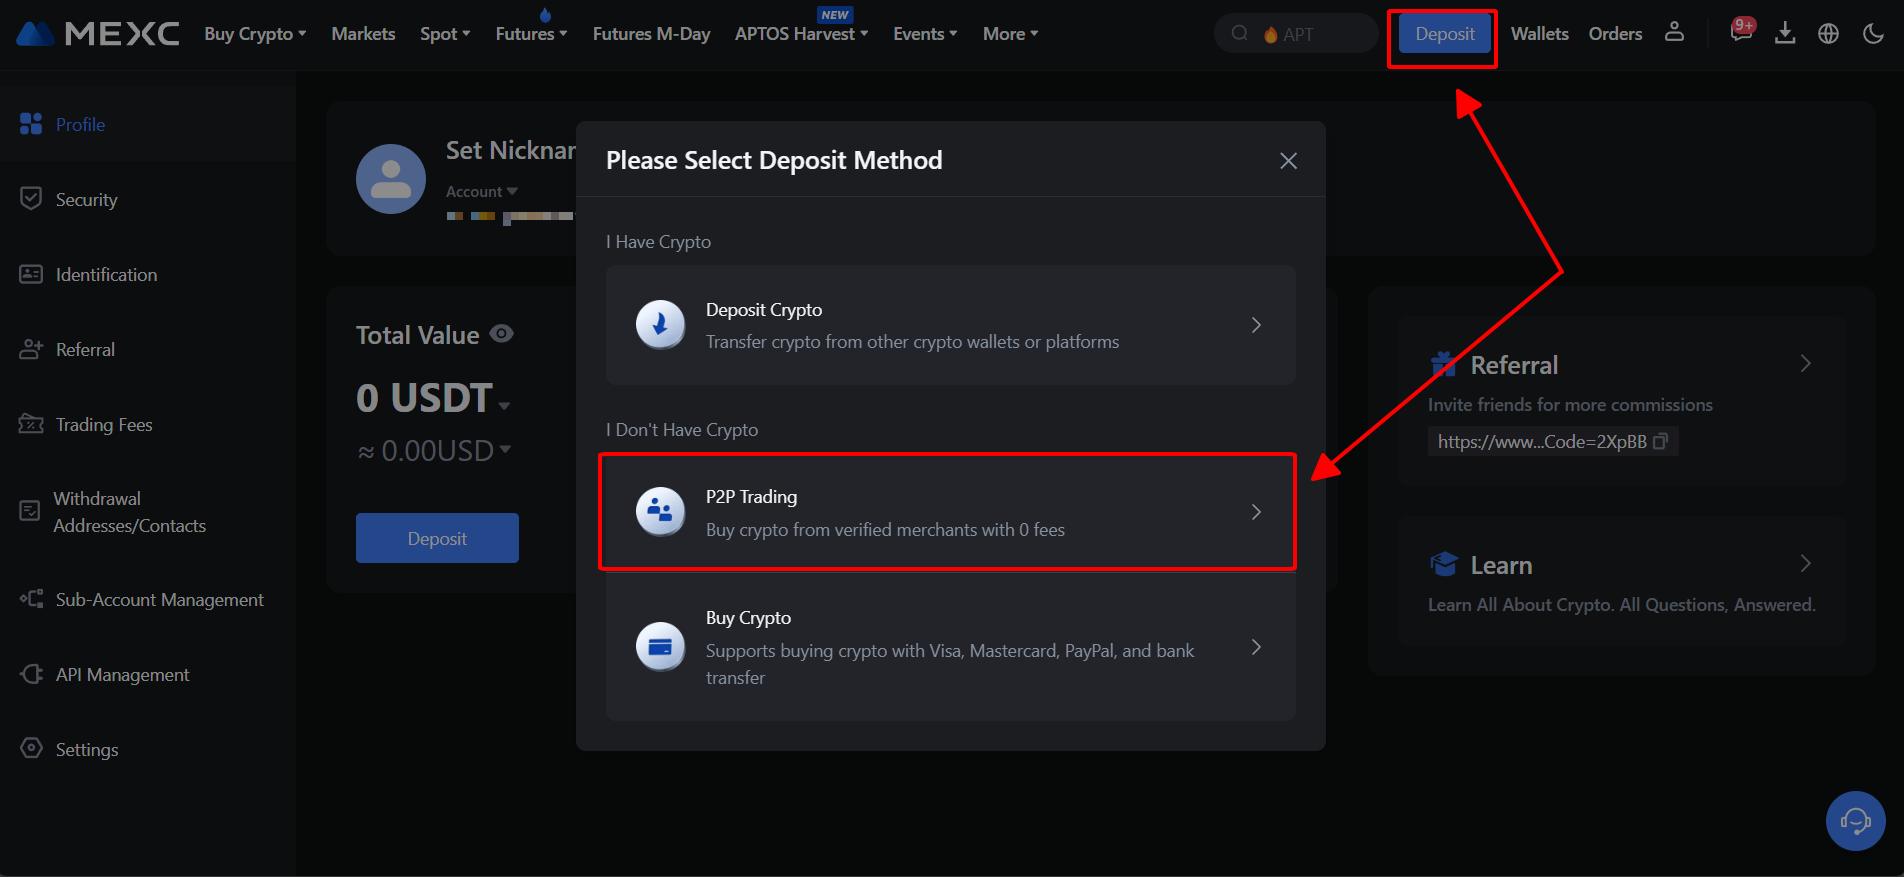The height and width of the screenshot is (877, 1904).
Task: Click the MEXC logo
Action: (98, 34)
